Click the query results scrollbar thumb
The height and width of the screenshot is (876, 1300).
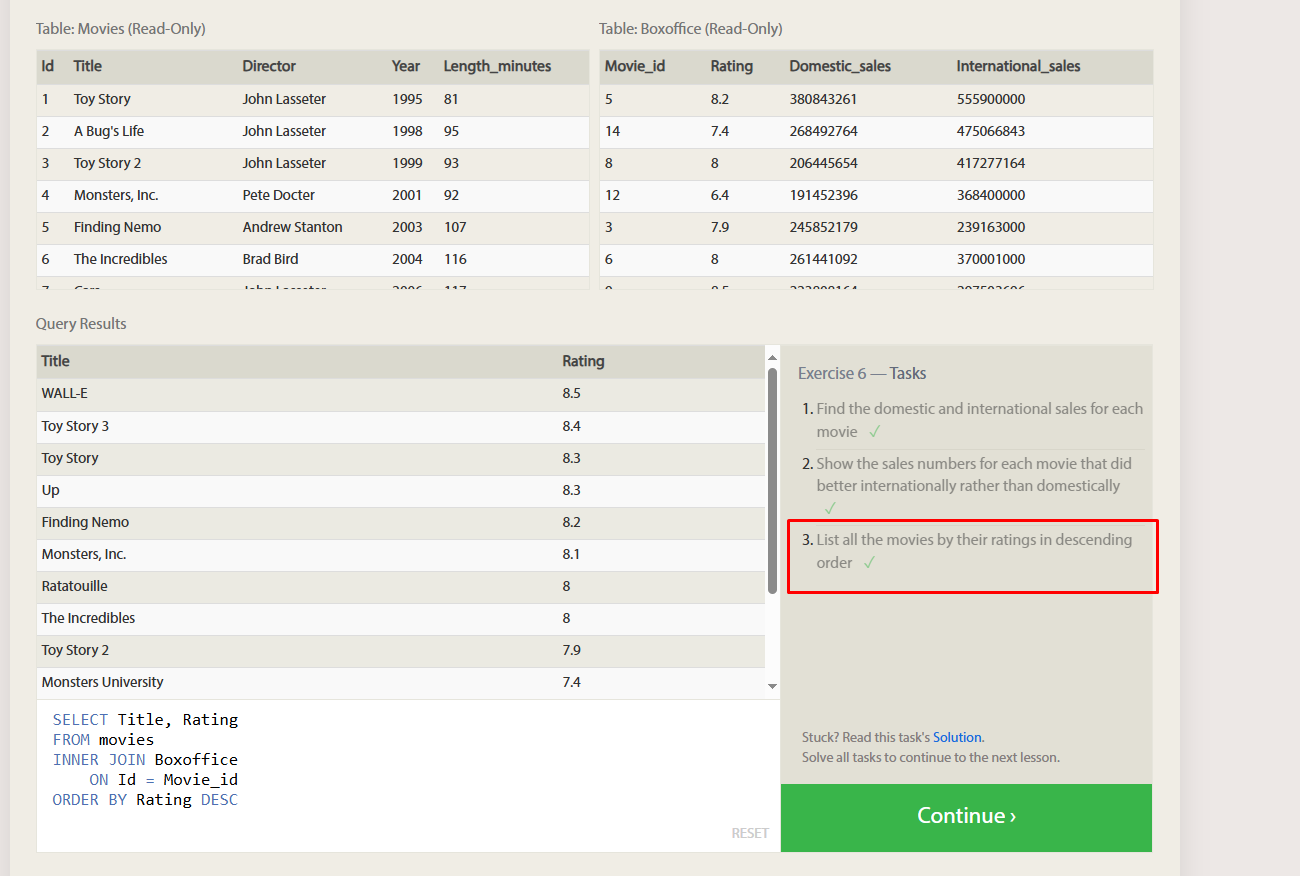[772, 481]
